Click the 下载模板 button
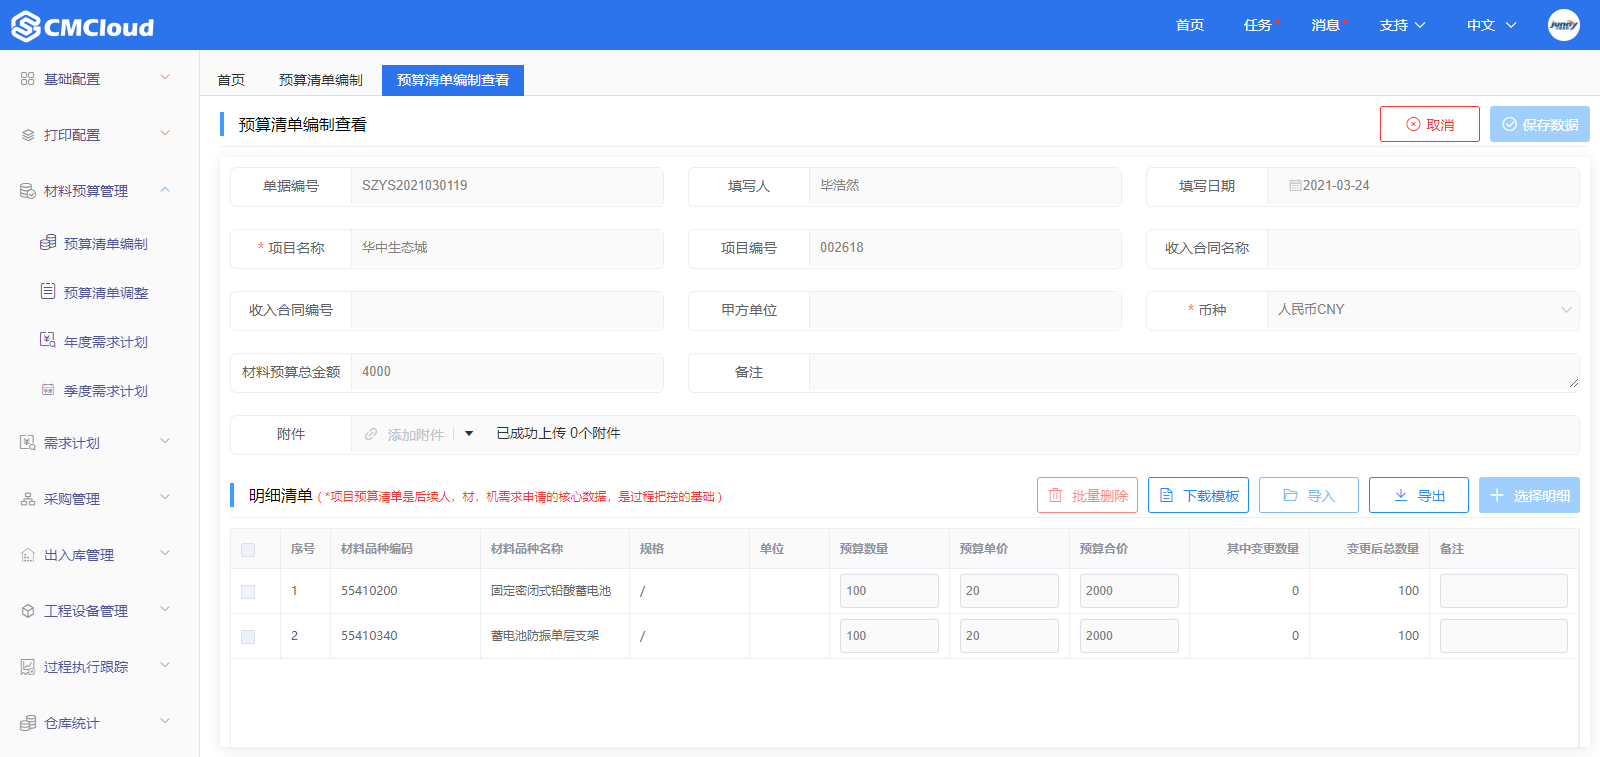This screenshot has width=1600, height=757. (x=1198, y=496)
